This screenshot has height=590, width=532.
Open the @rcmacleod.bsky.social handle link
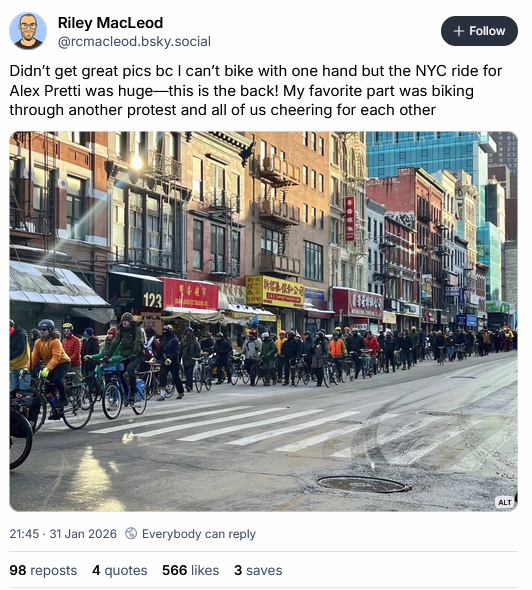click(134, 41)
